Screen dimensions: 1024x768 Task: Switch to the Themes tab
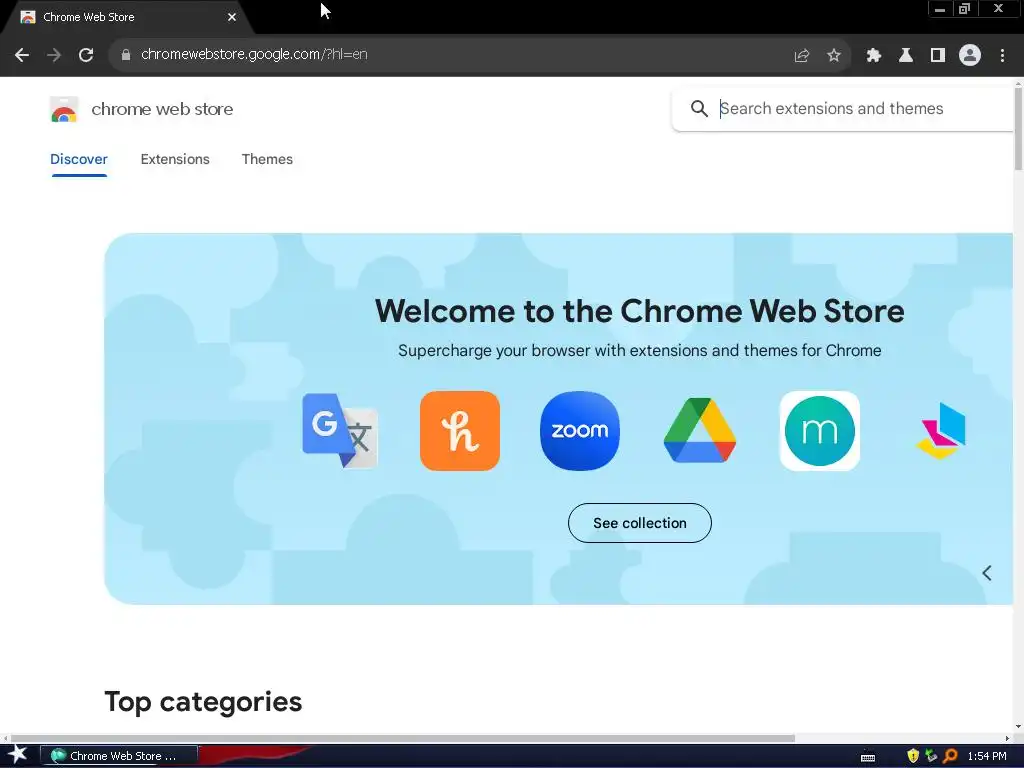click(267, 159)
